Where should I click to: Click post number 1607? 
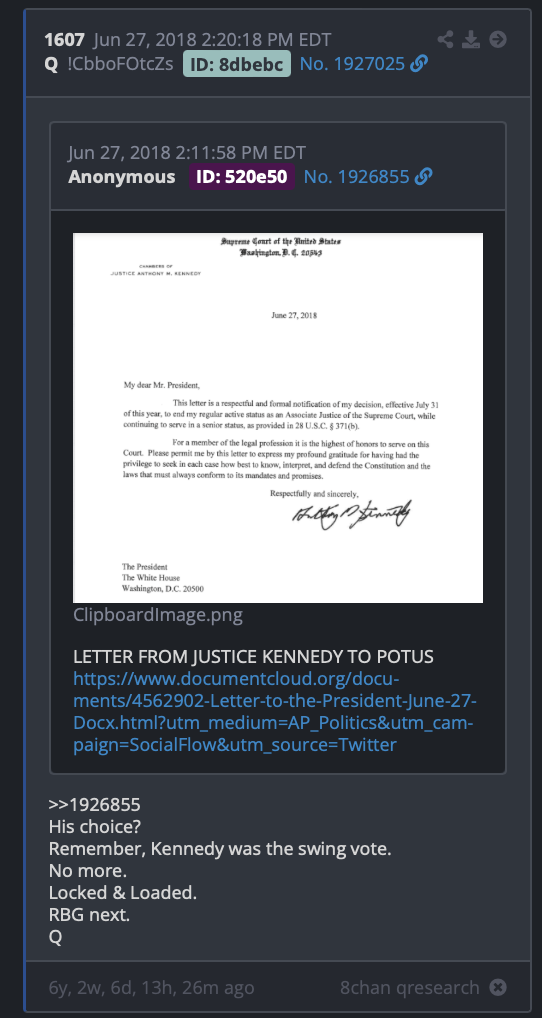pyautogui.click(x=64, y=40)
